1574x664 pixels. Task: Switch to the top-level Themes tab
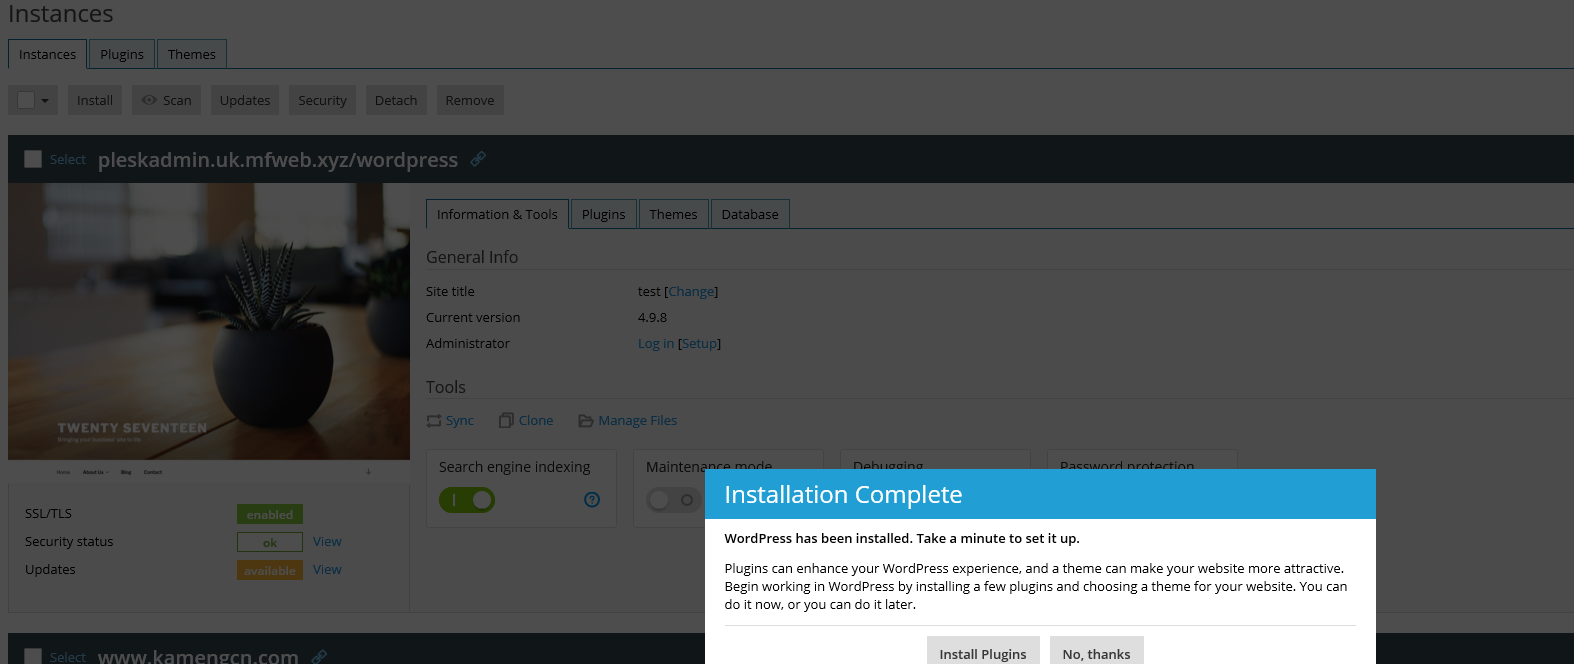click(x=192, y=54)
